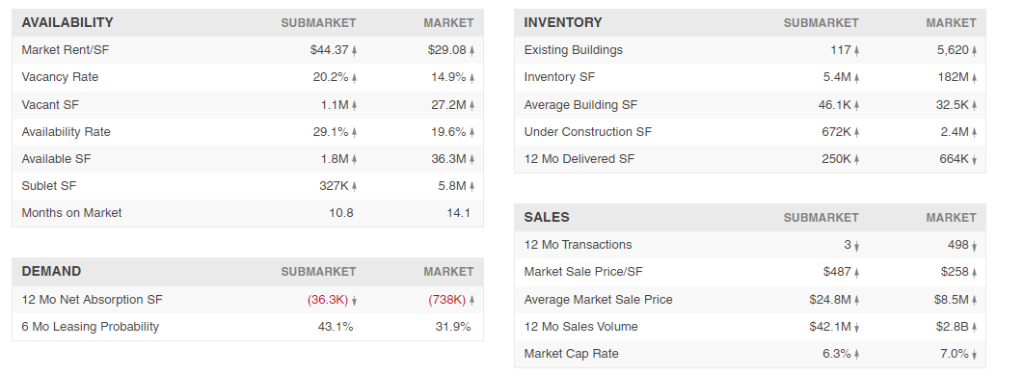
Task: Click the up arrow beside submarket Market Rent $44.37
Action: [355, 50]
